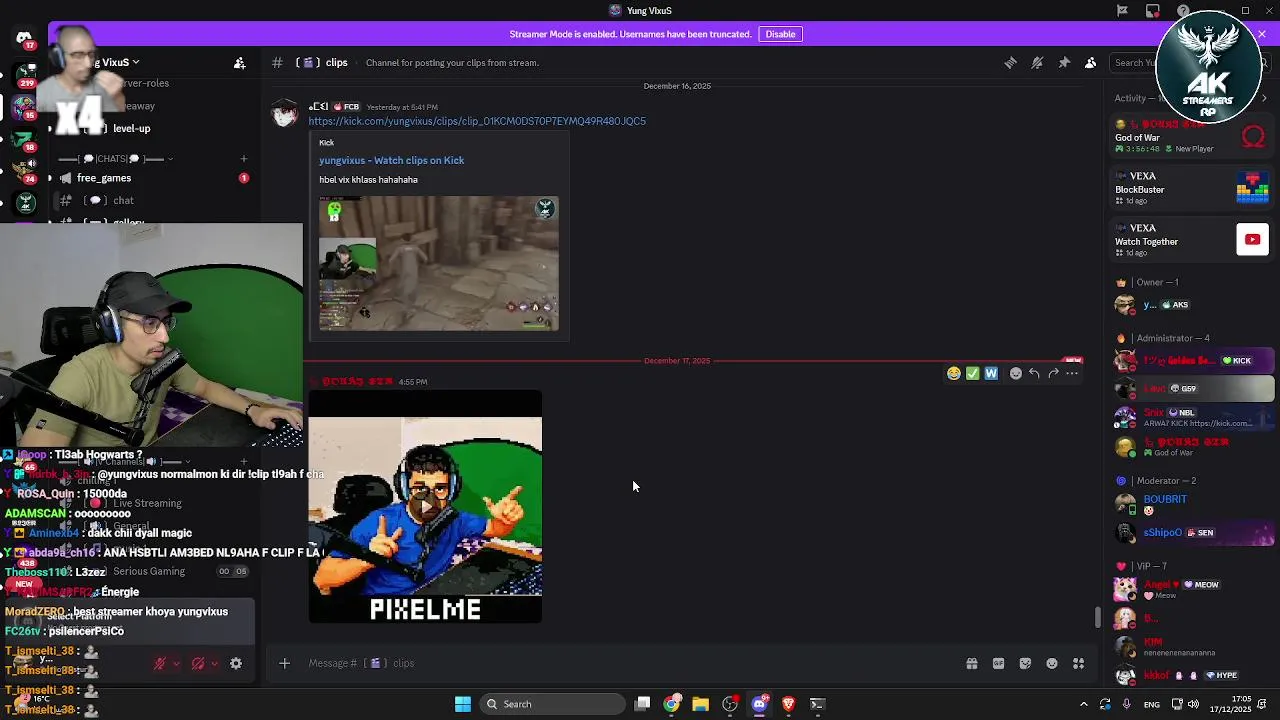Show hidden tray icons chevron

click(1083, 704)
